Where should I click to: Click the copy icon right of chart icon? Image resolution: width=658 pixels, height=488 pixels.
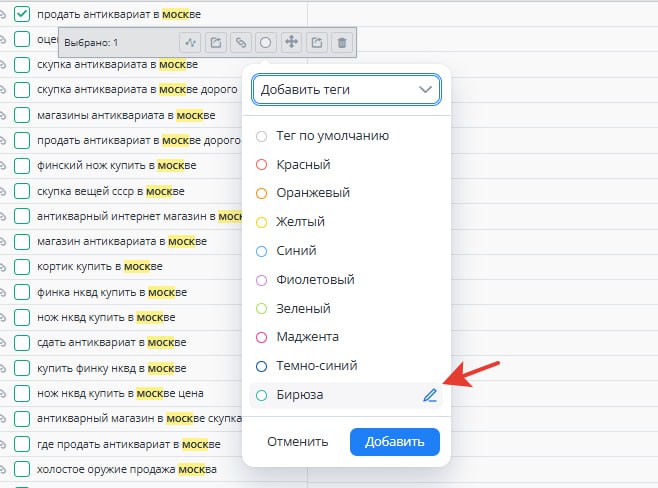point(215,42)
